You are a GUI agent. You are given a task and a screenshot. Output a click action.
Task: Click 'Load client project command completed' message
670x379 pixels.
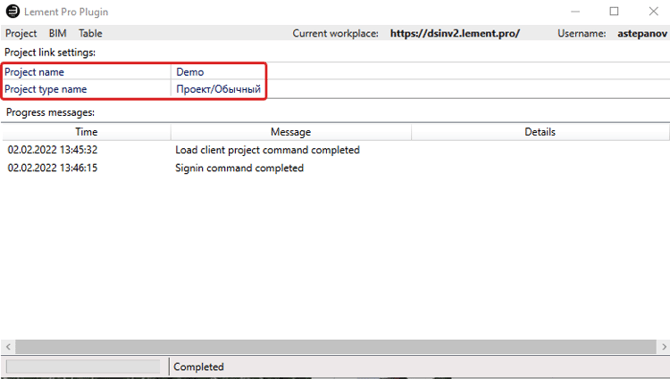pos(267,150)
